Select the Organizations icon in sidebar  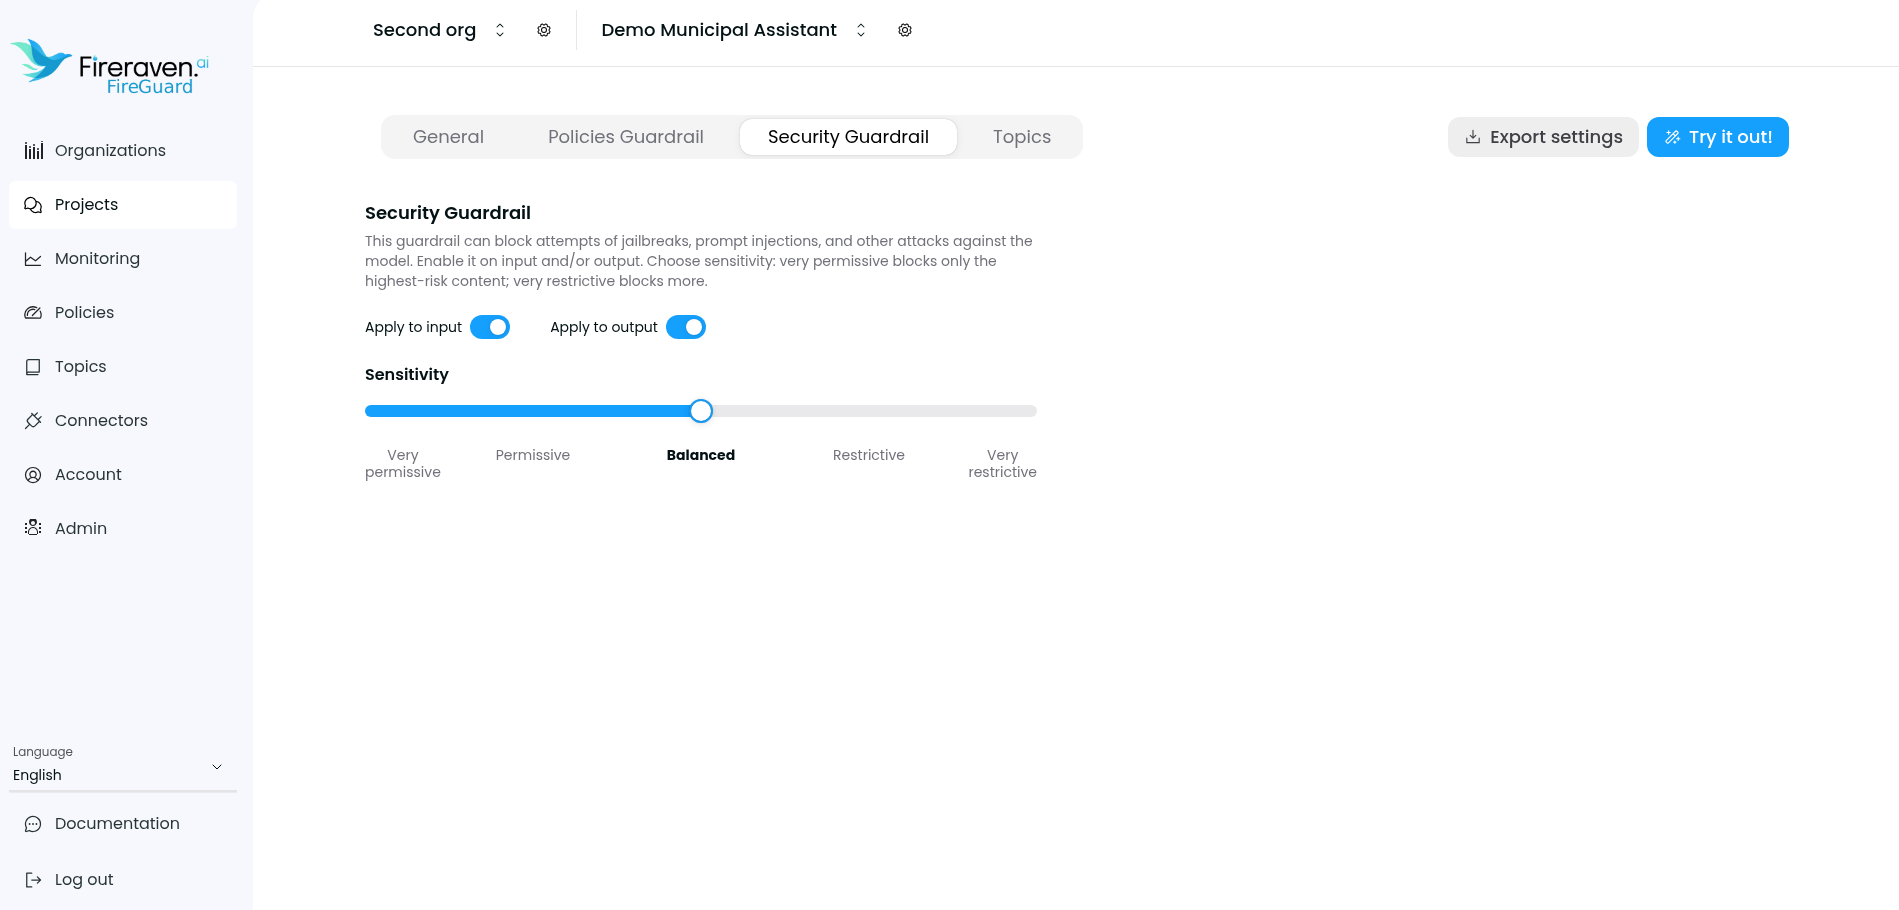33,150
